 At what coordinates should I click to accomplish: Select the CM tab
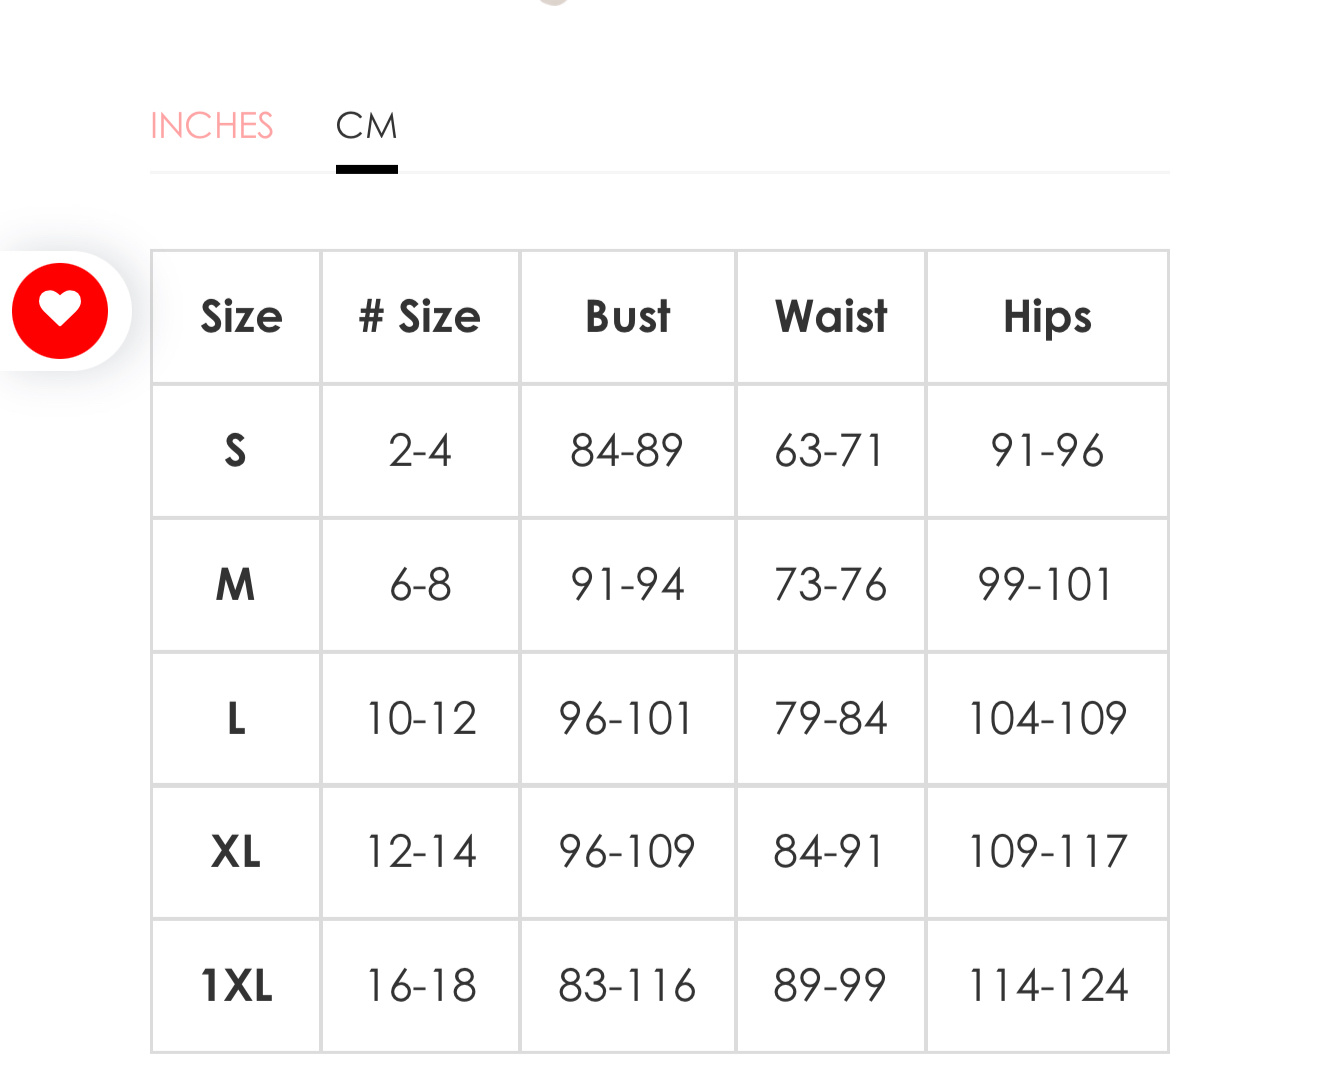366,126
